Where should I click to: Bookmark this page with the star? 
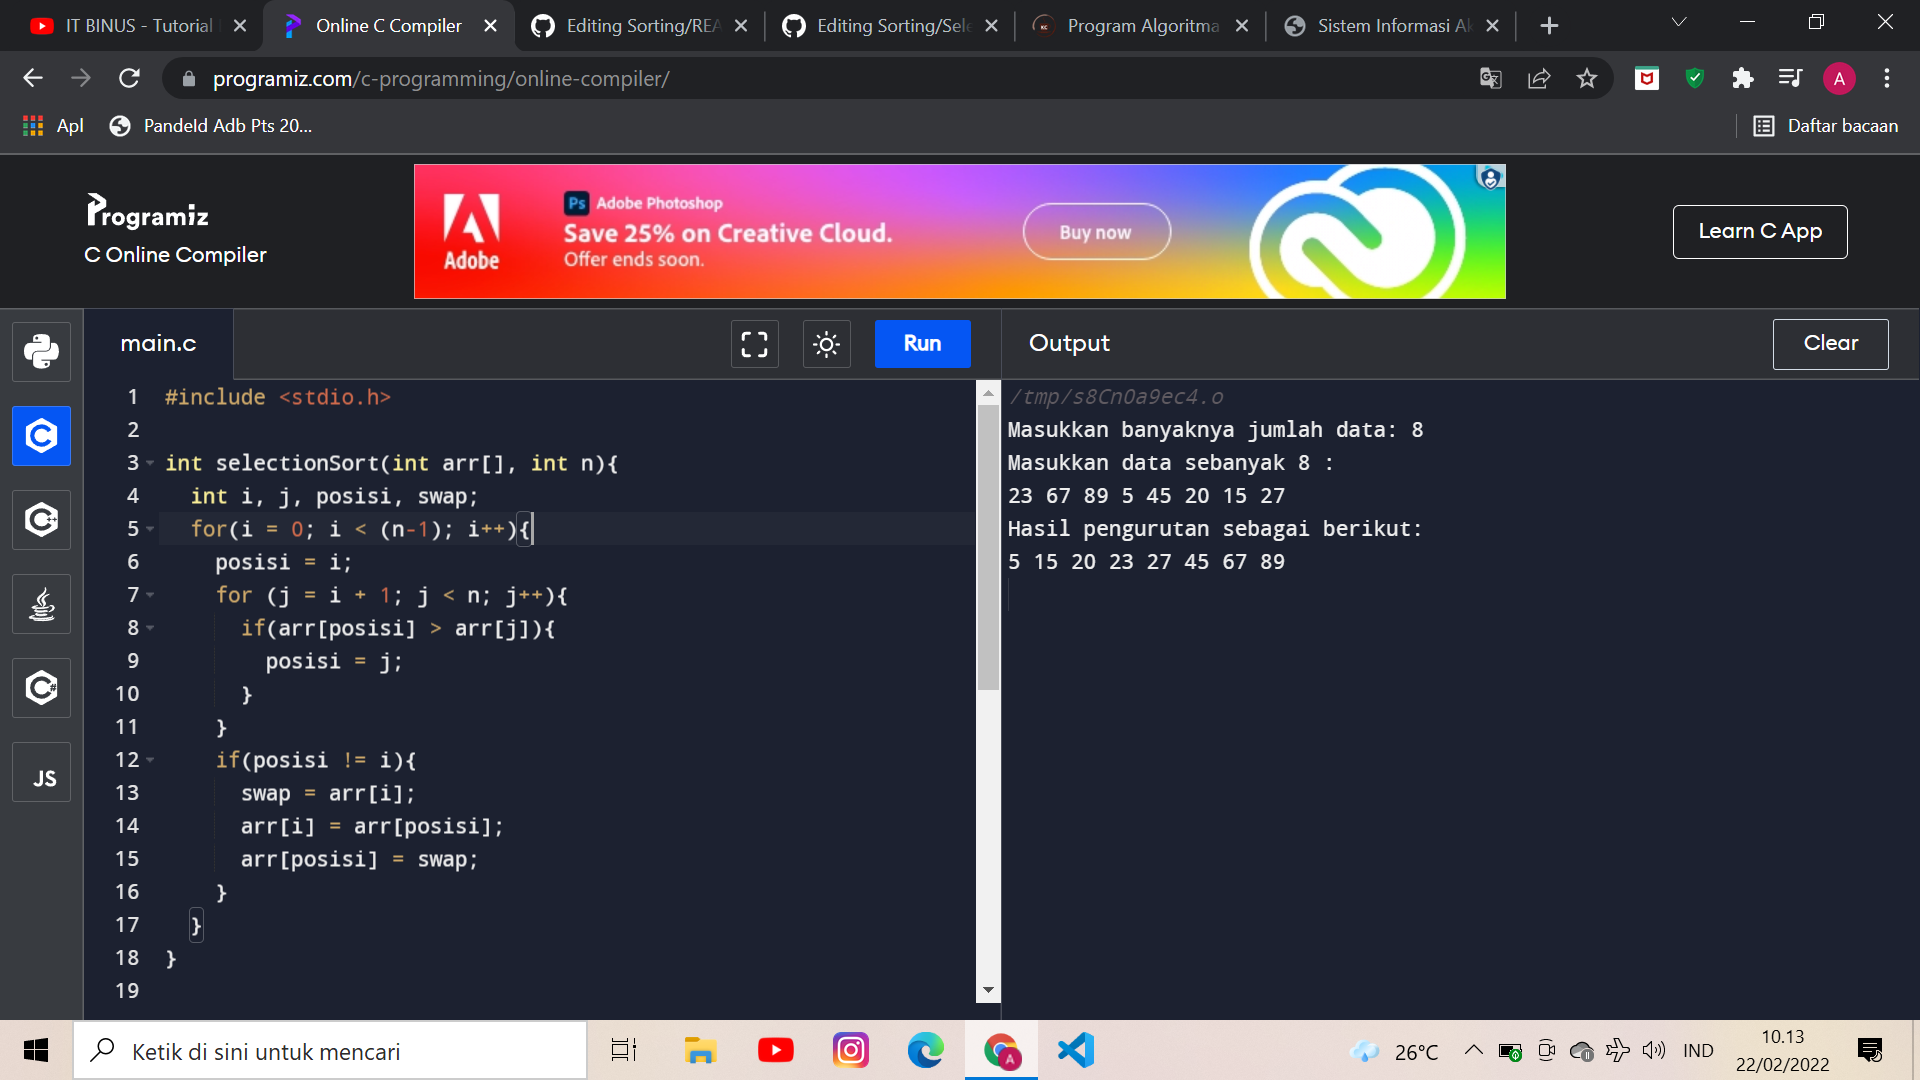click(x=1587, y=78)
